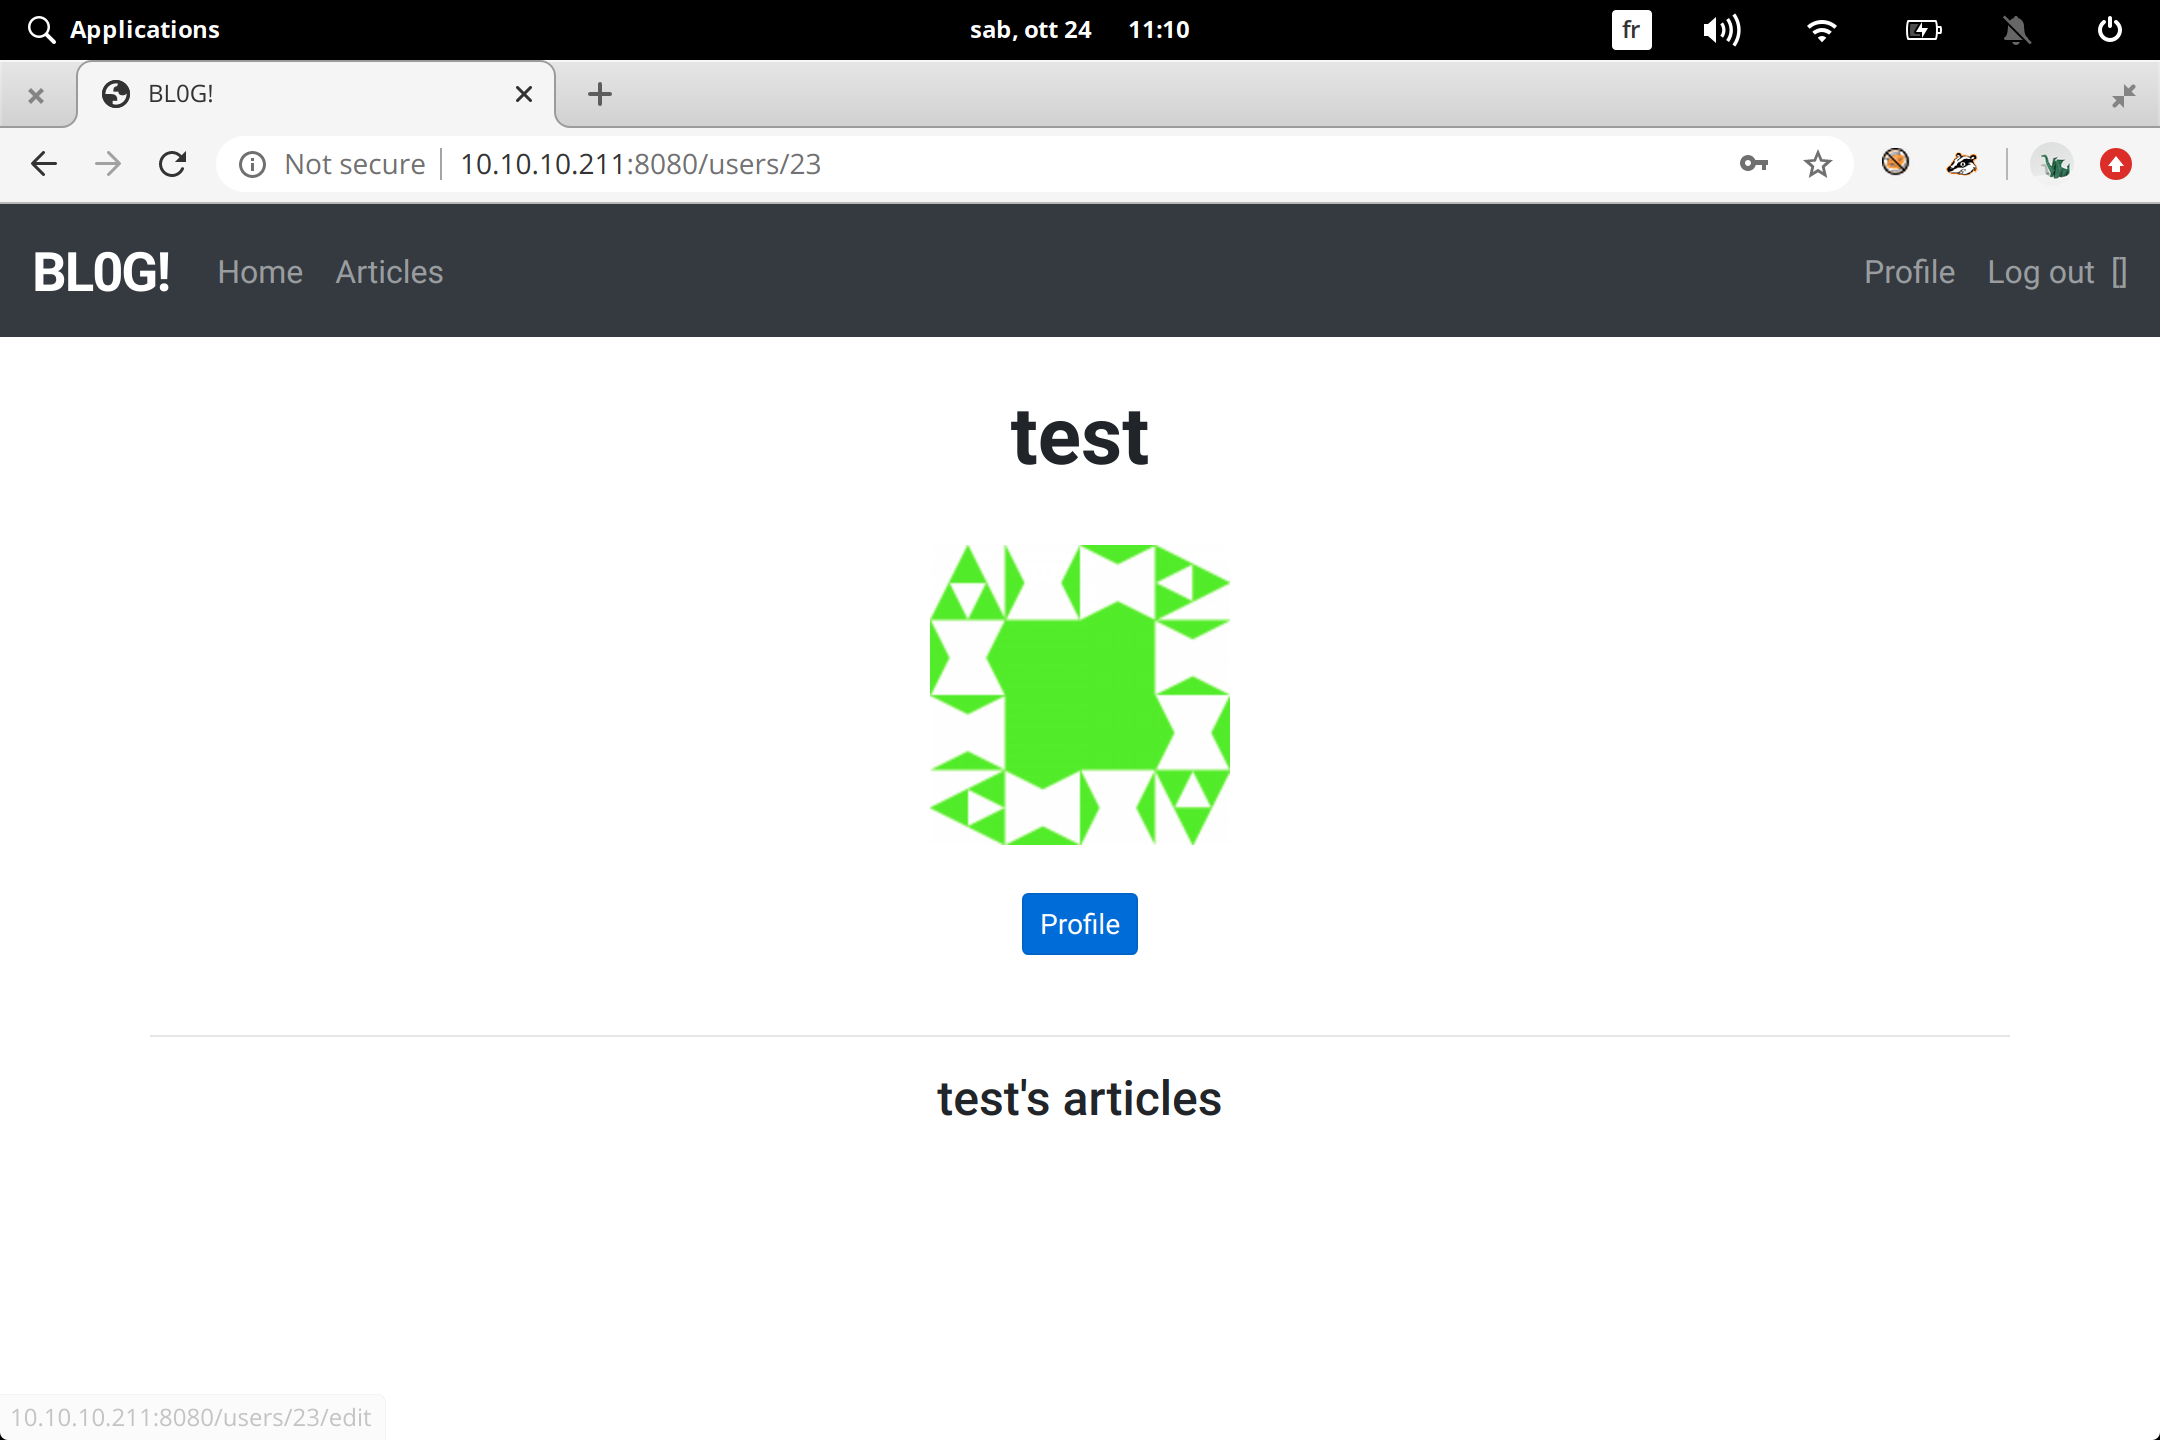Screen dimensions: 2160x1440
Task: Open the orange-circle extension icon
Action: [x=1895, y=162]
